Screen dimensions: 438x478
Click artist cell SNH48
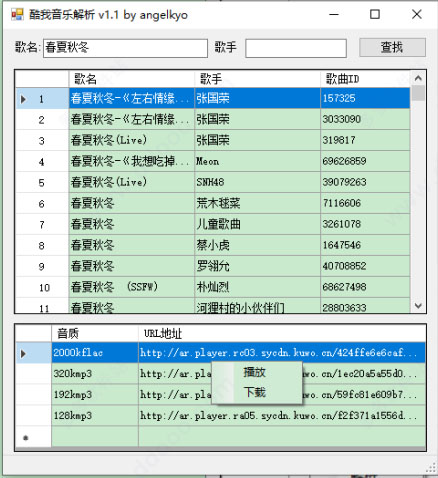257,182
